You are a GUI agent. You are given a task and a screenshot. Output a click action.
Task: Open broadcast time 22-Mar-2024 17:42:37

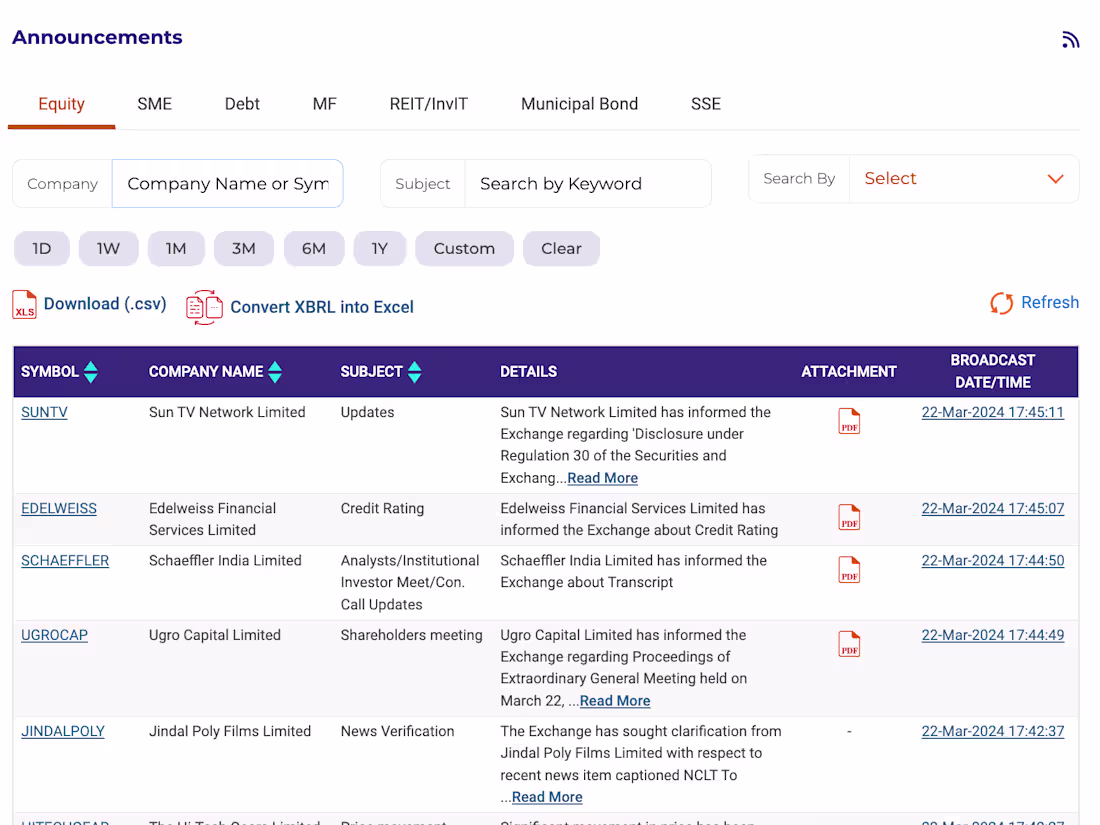point(993,731)
